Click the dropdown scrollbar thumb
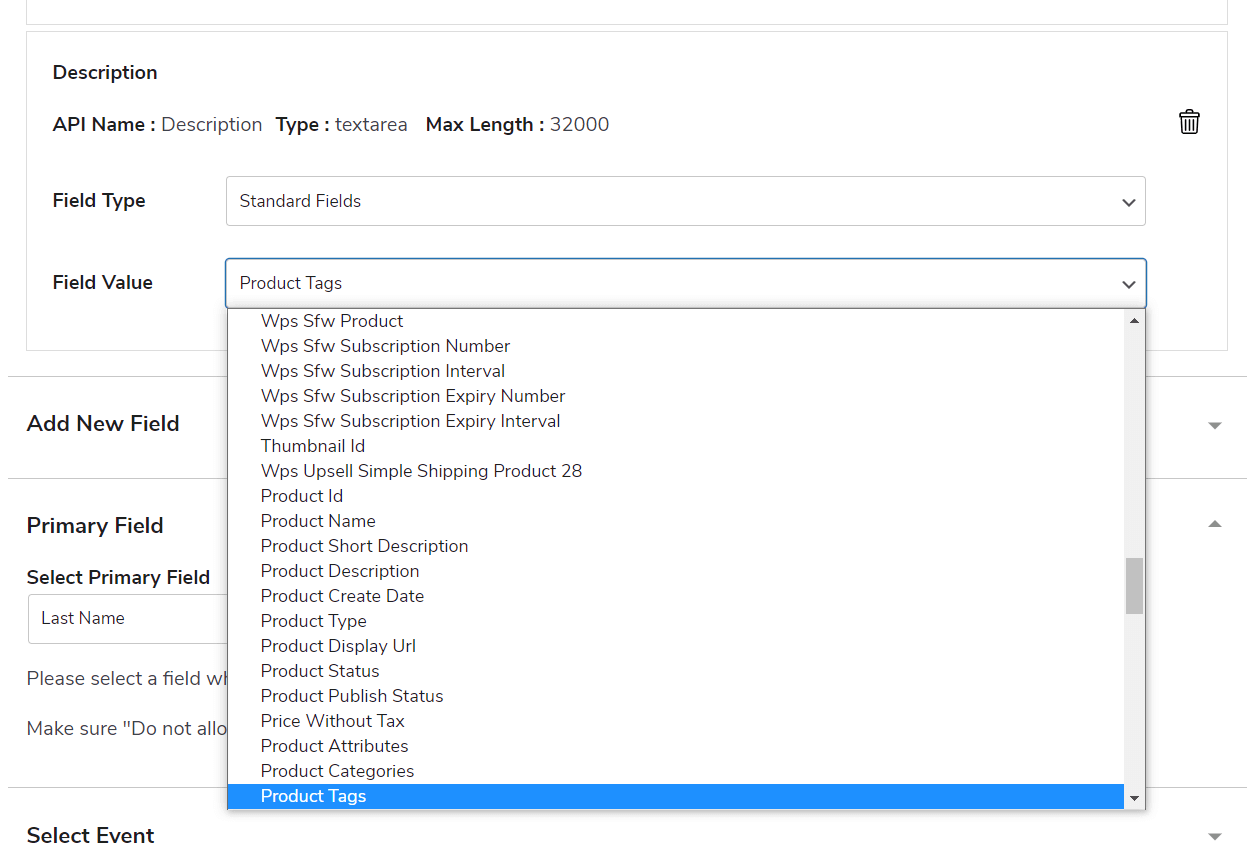This screenshot has height=860, width=1256. 1134,585
